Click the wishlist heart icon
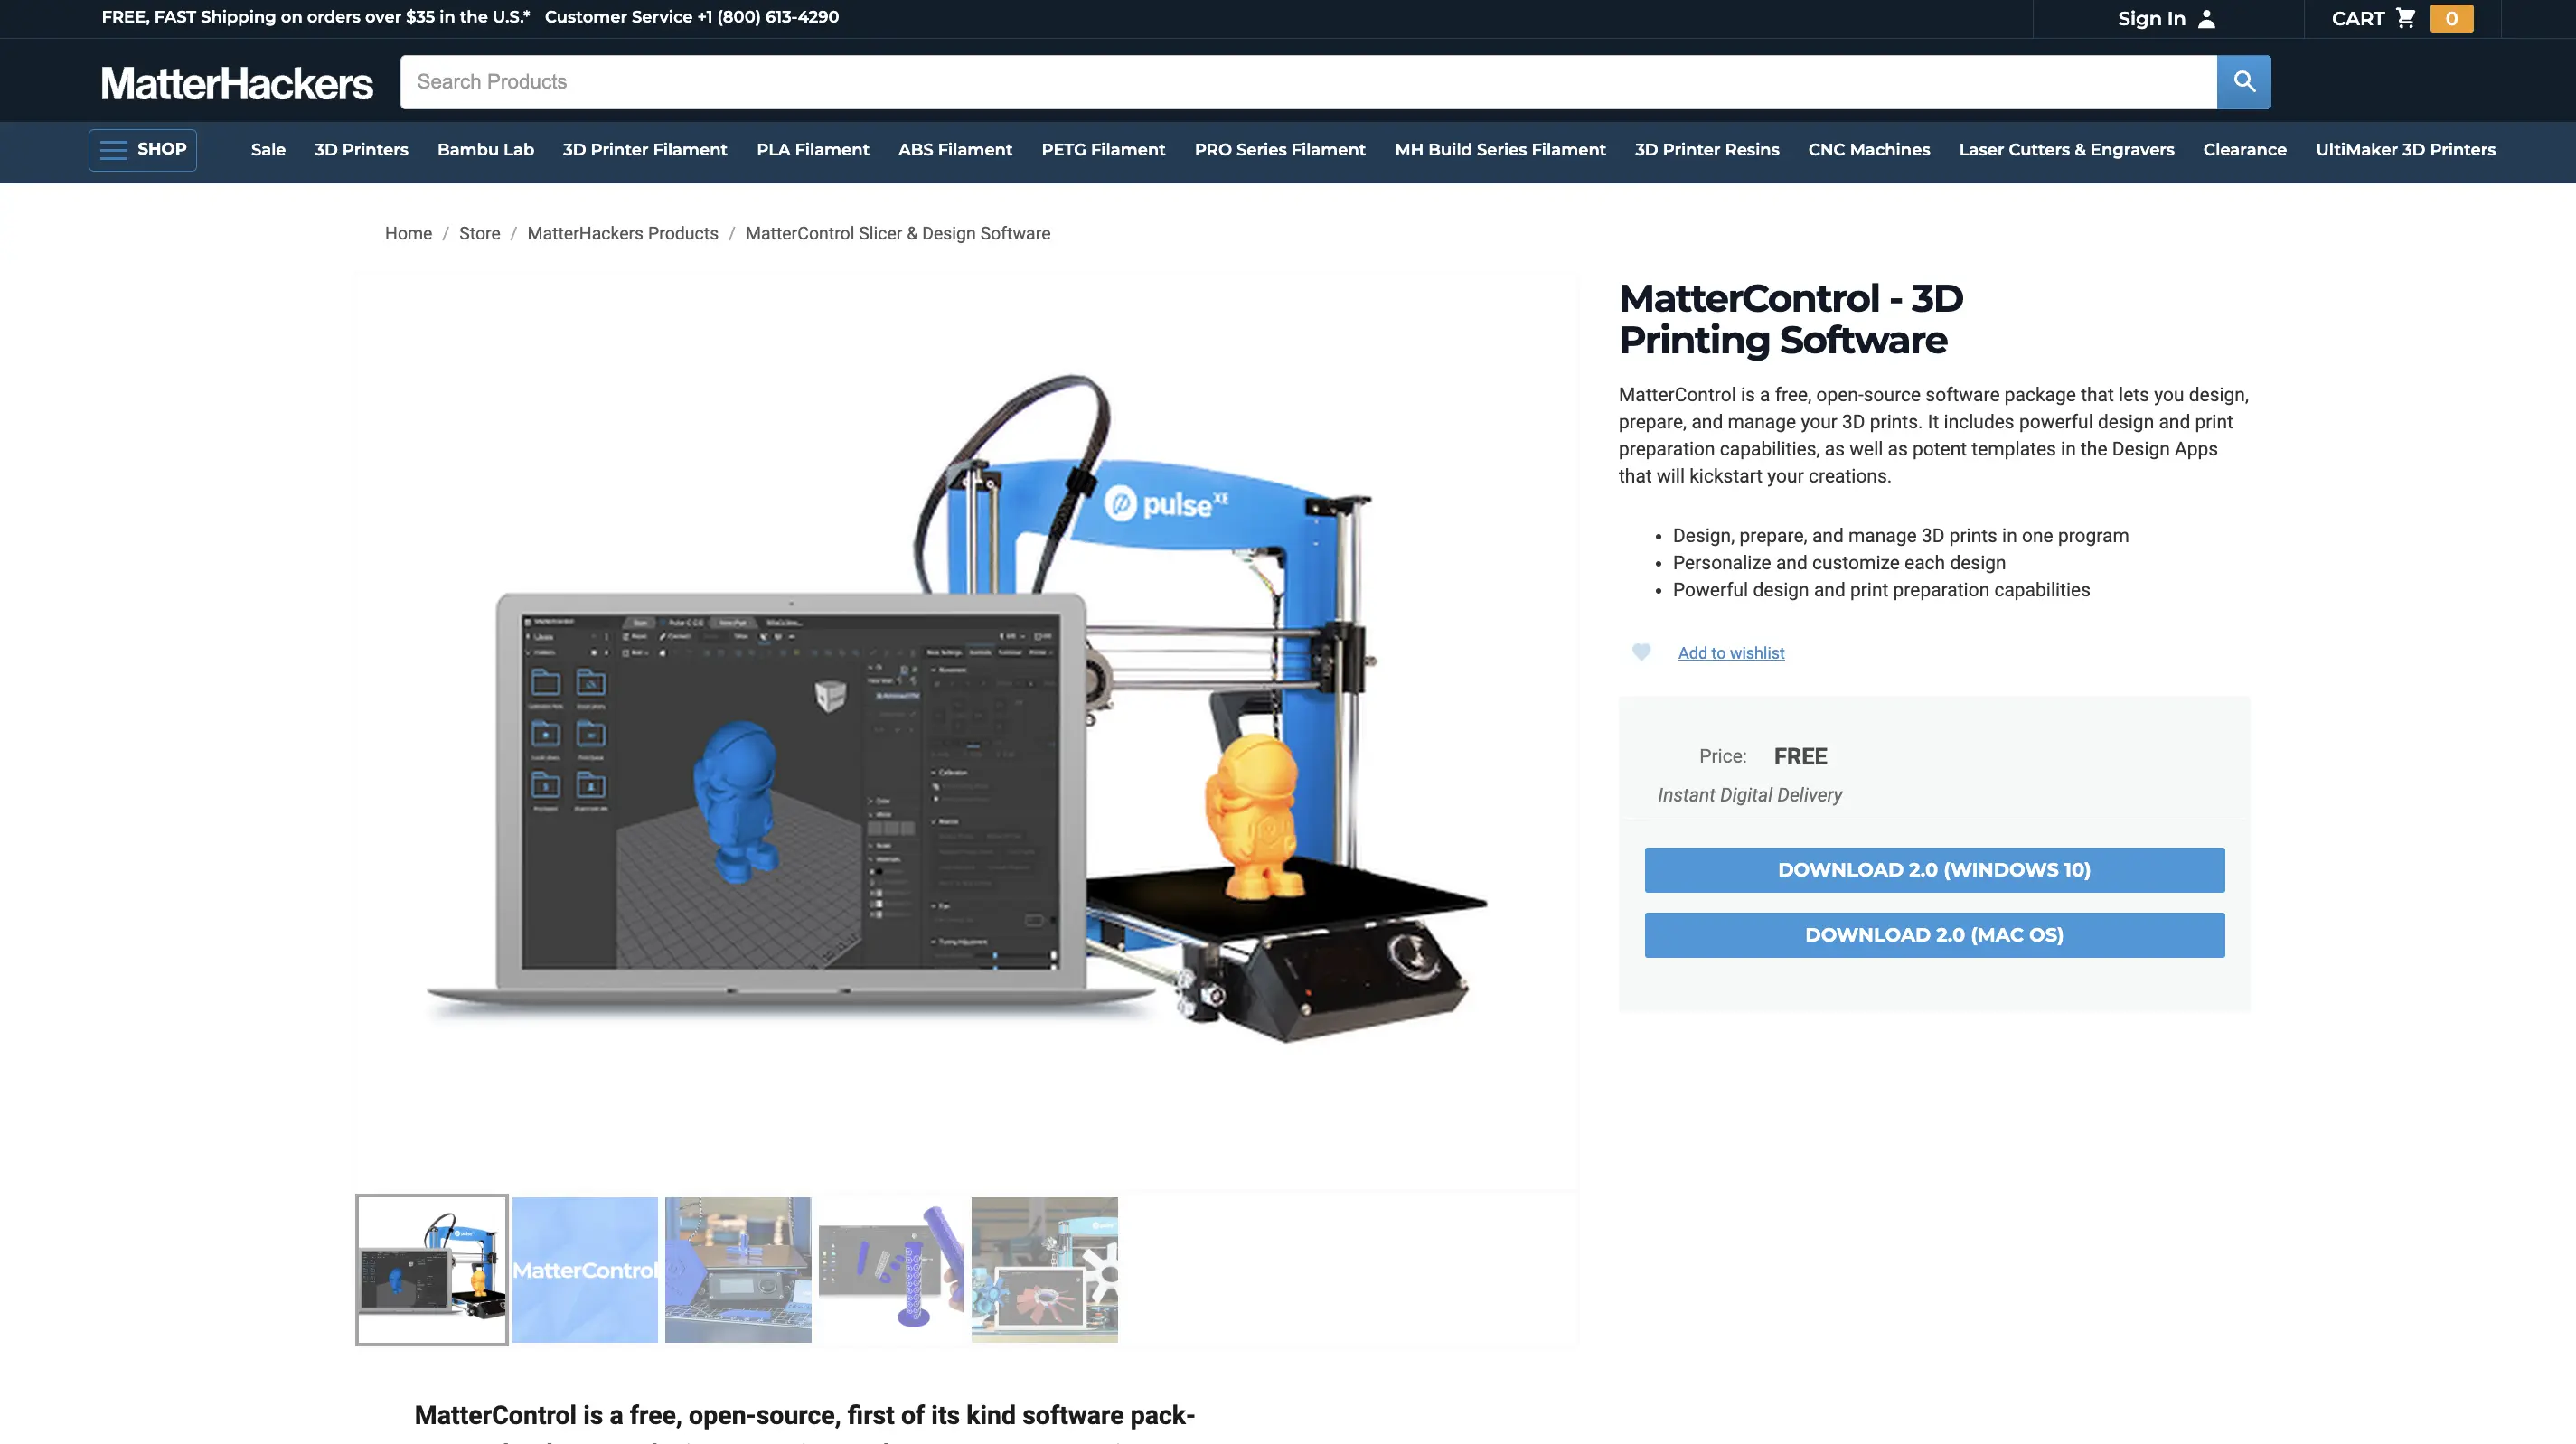Screen dimensions: 2576x1444 [x=1641, y=653]
